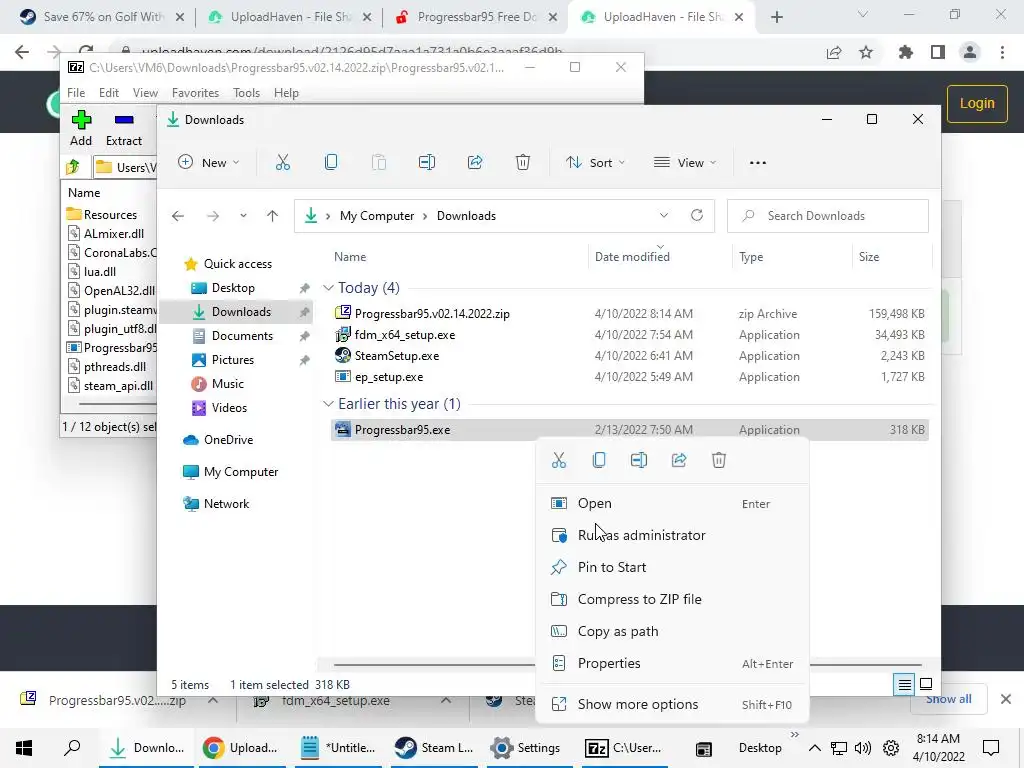This screenshot has height=768, width=1024.
Task: Delete trash icon in the context menu
Action: coord(718,460)
